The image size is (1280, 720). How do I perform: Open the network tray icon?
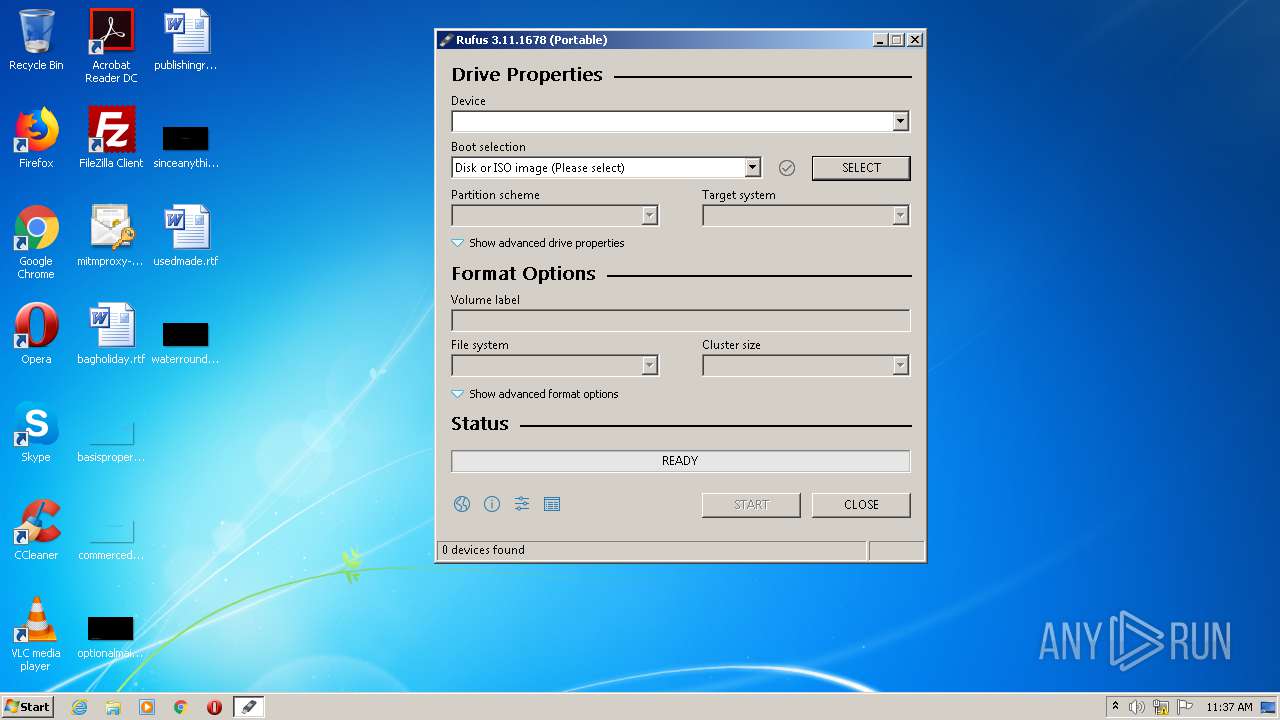(x=1161, y=707)
